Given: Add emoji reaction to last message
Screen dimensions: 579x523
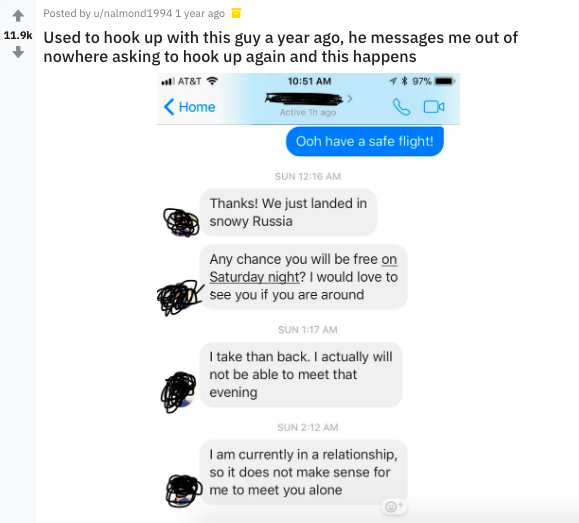Looking at the screenshot, I should pos(394,506).
